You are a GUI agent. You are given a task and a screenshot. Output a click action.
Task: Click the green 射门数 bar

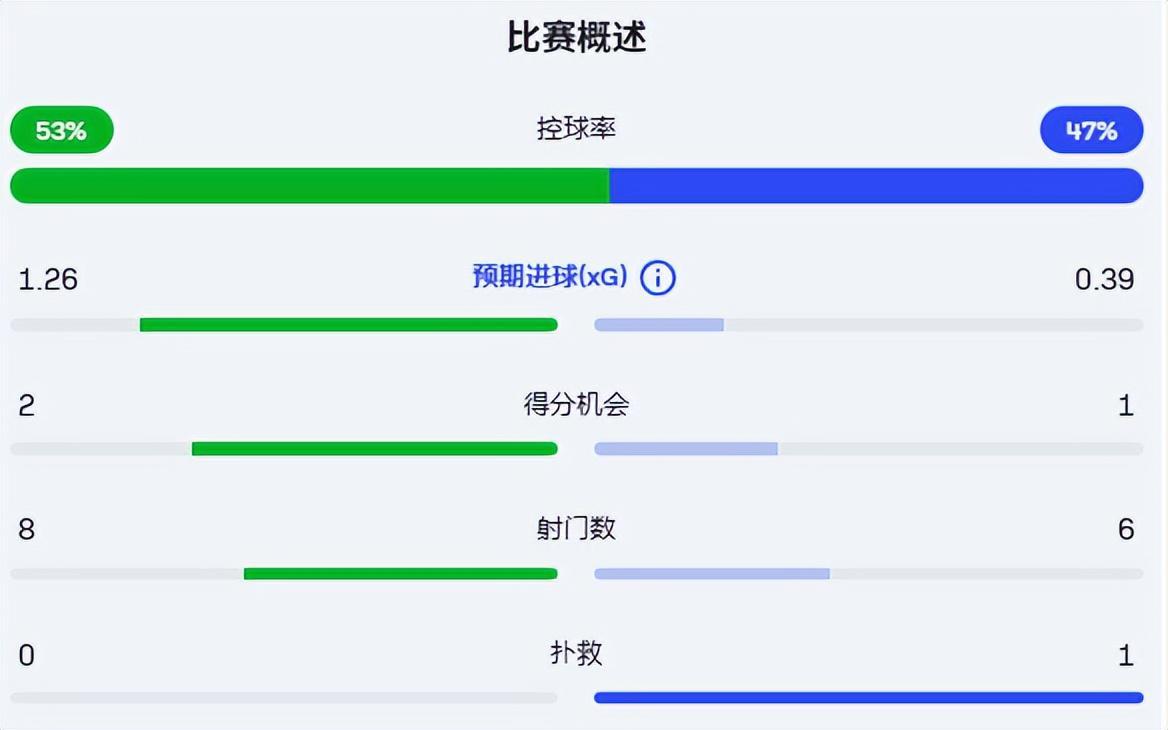[400, 574]
